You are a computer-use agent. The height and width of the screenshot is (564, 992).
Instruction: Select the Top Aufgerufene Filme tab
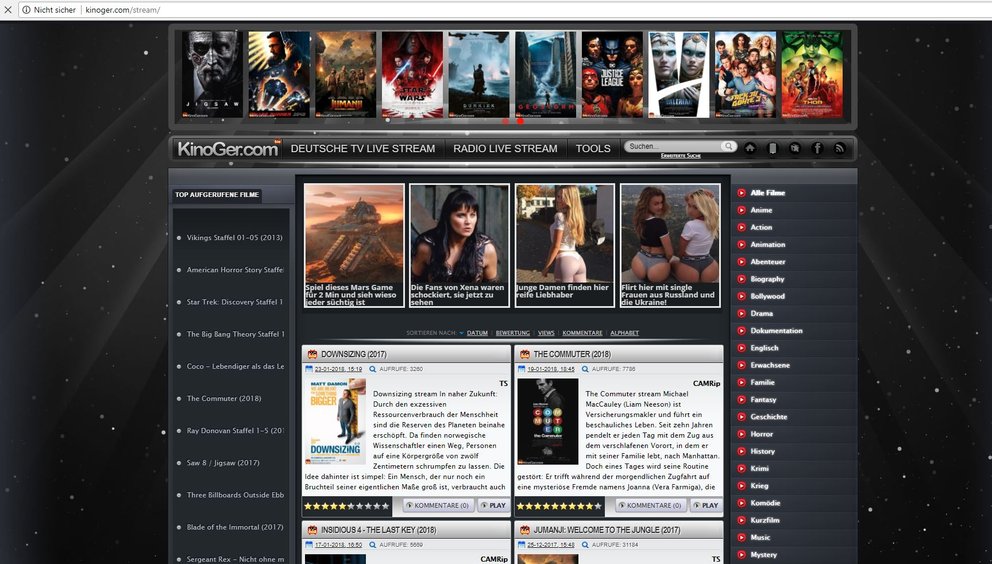click(x=216, y=195)
